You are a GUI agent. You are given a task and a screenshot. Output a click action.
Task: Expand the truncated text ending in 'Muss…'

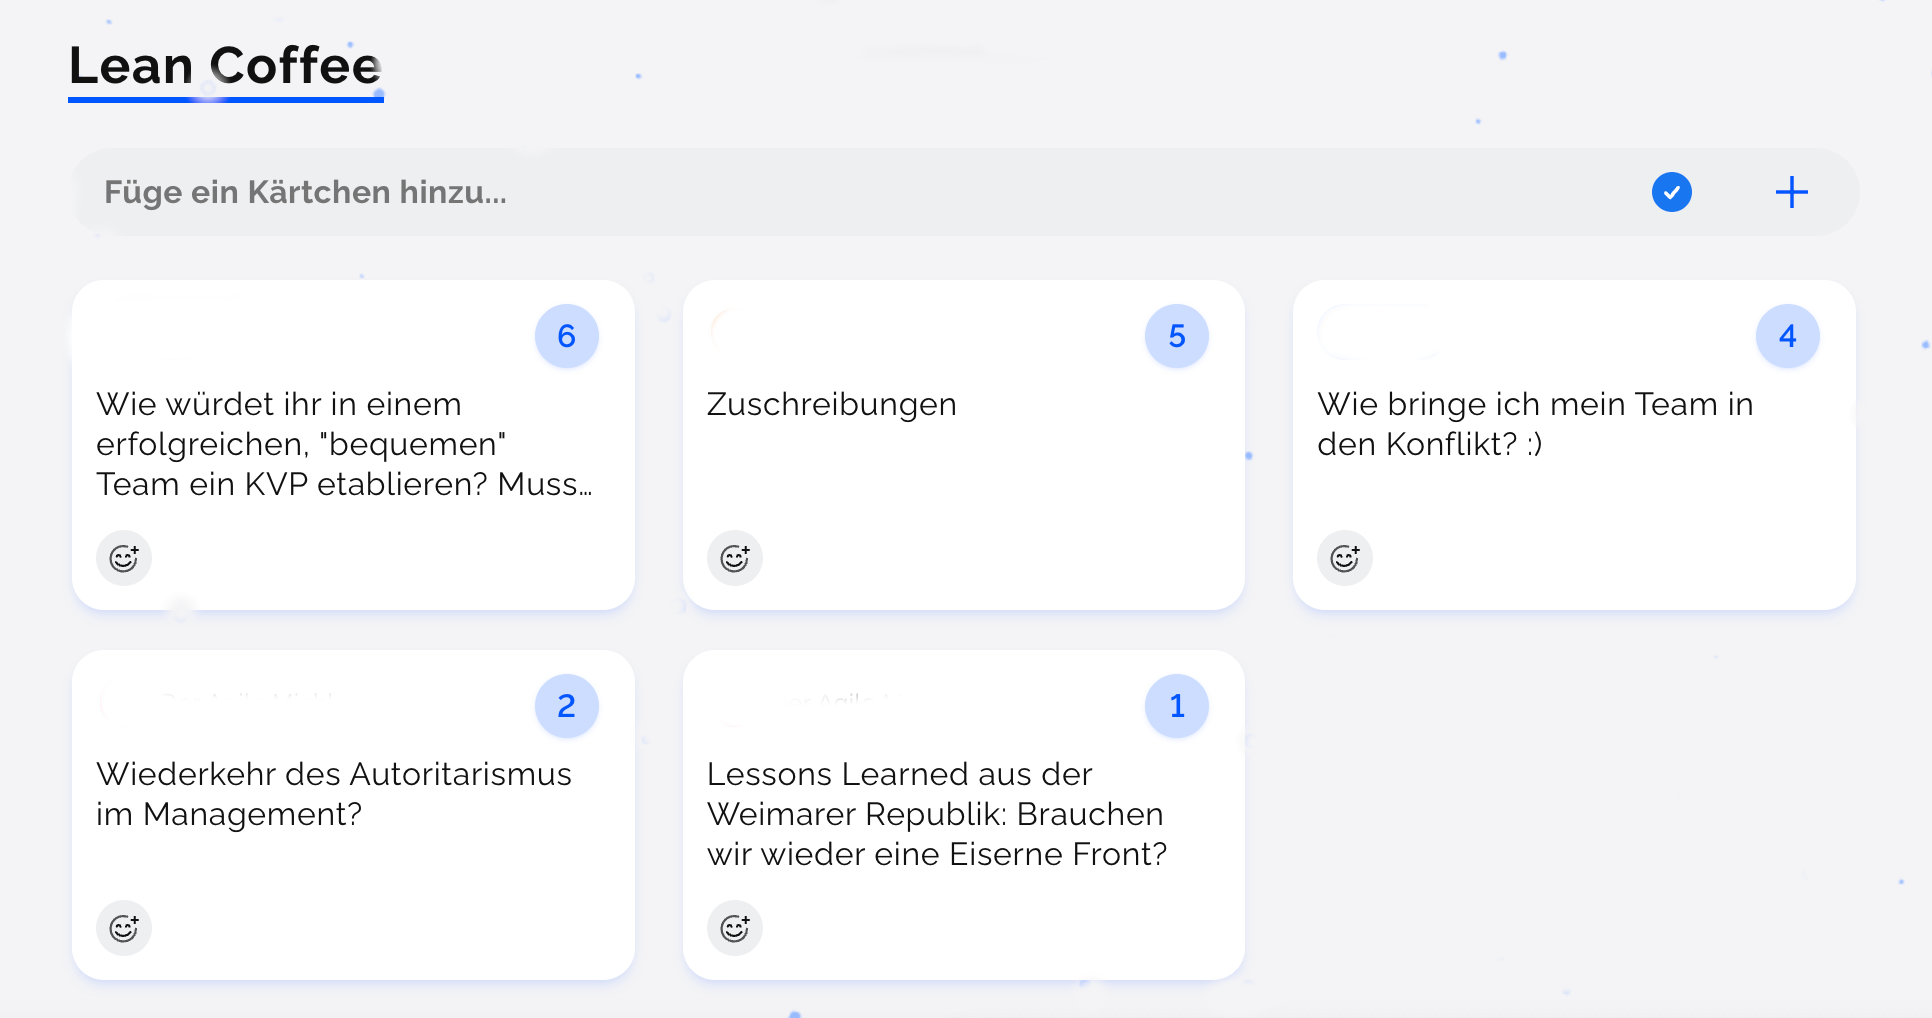[546, 485]
